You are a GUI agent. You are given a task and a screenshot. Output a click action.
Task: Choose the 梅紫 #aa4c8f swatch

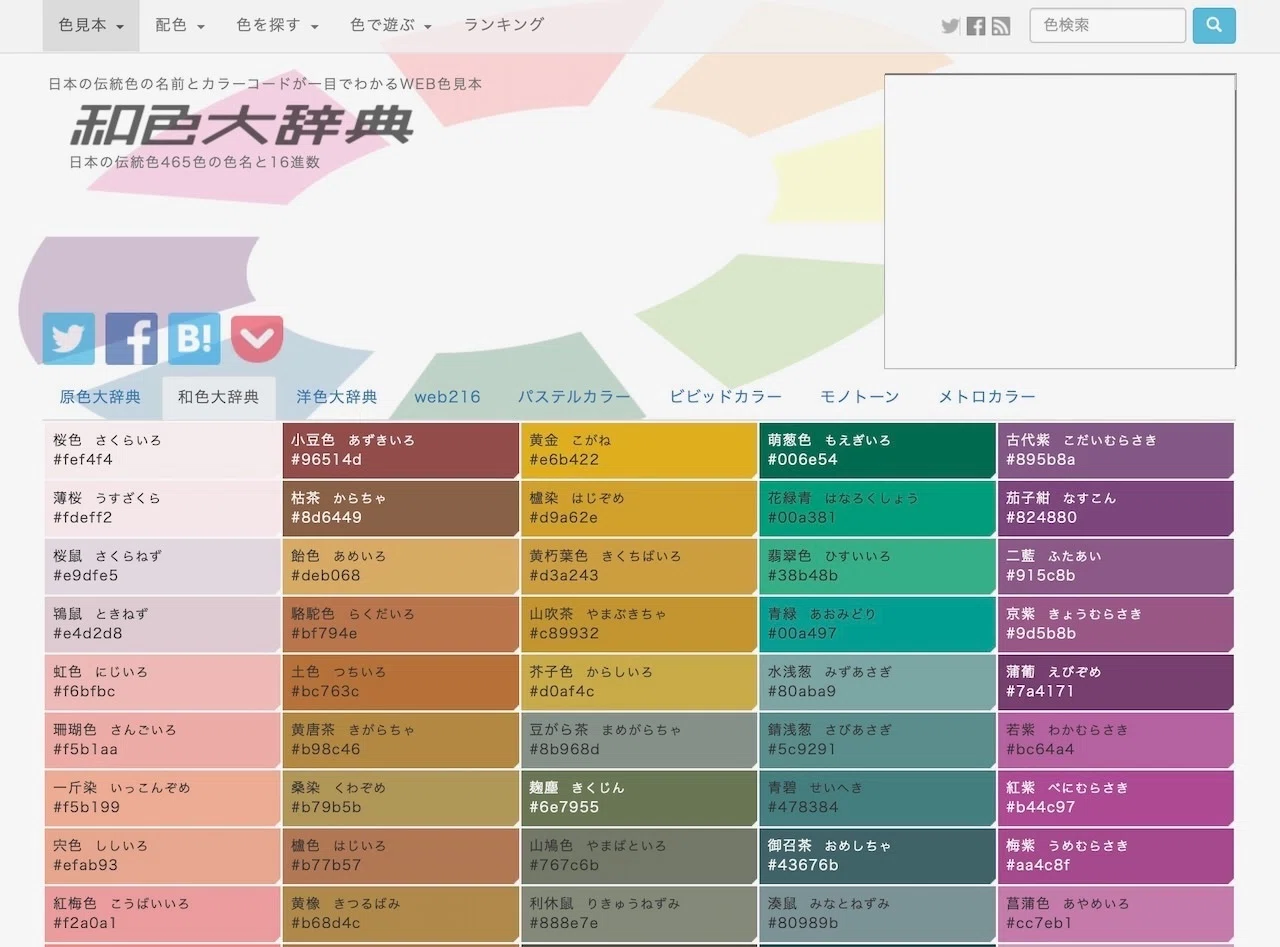[1116, 856]
